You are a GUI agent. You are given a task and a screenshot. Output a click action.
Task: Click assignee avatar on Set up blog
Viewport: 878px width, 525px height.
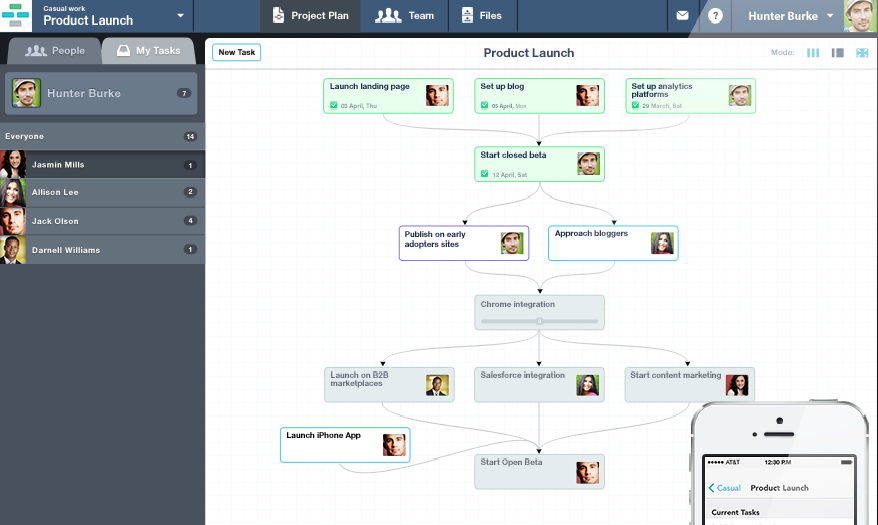click(x=587, y=96)
